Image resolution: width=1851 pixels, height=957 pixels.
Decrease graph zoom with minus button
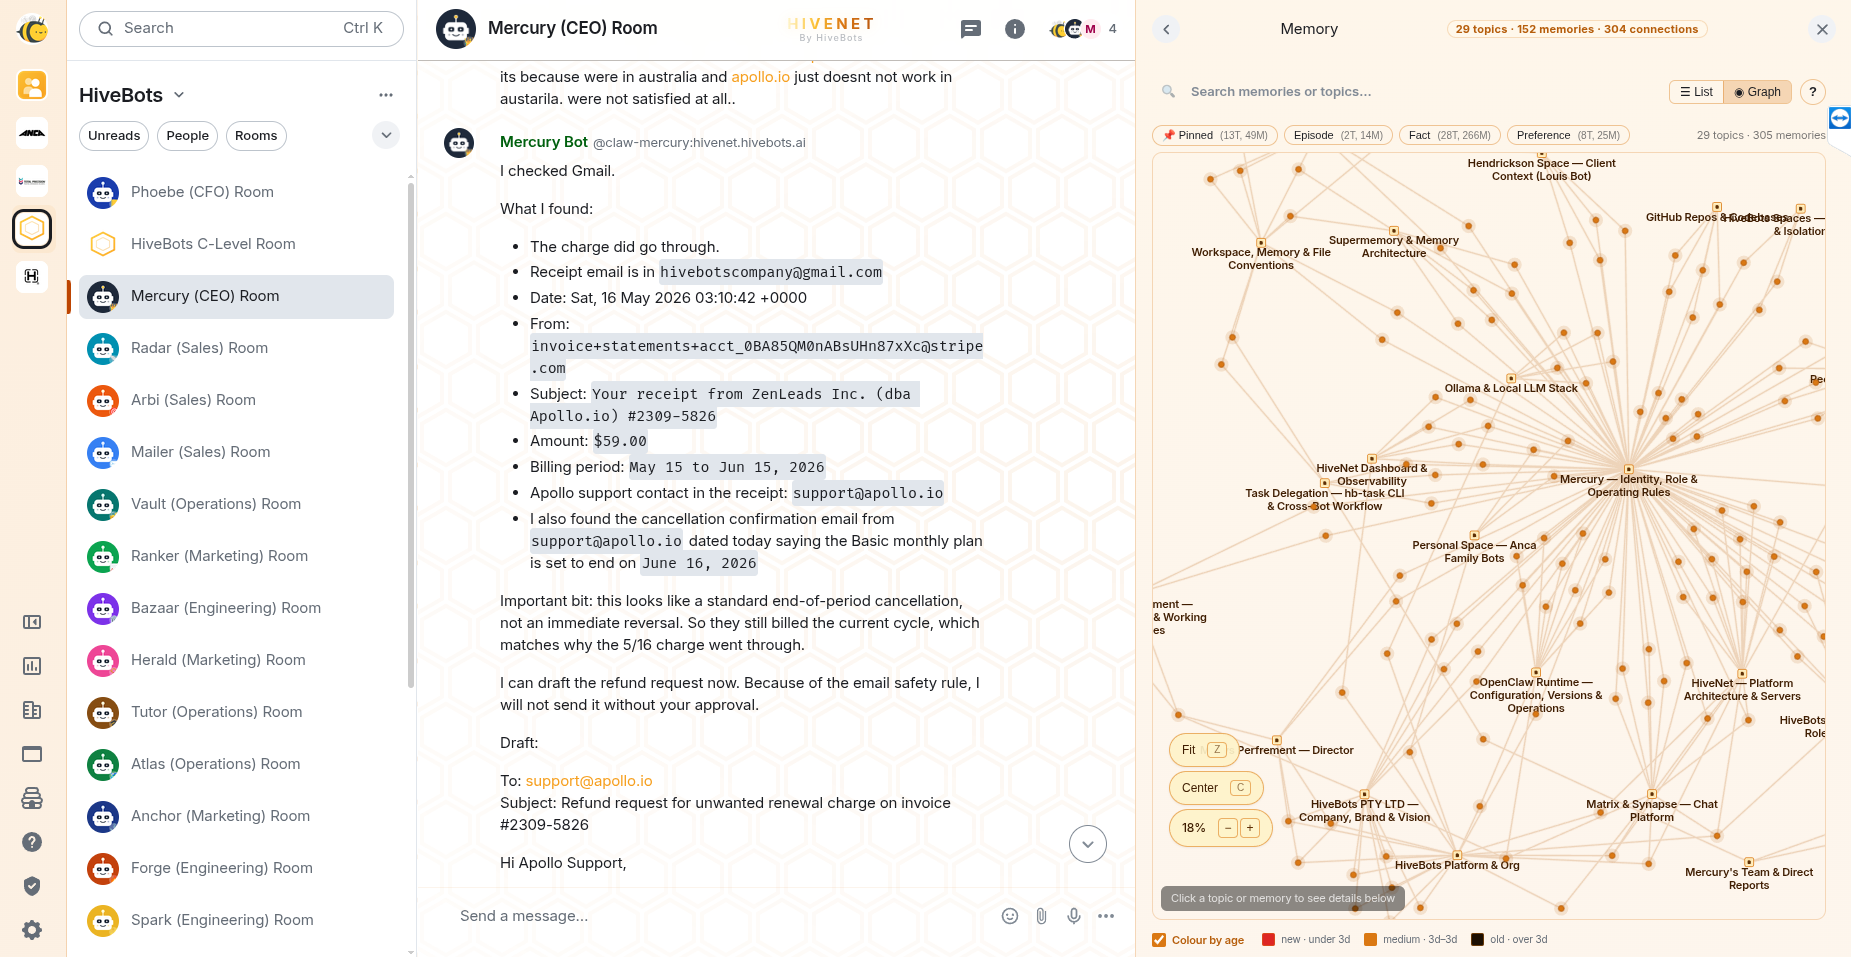pyautogui.click(x=1228, y=828)
